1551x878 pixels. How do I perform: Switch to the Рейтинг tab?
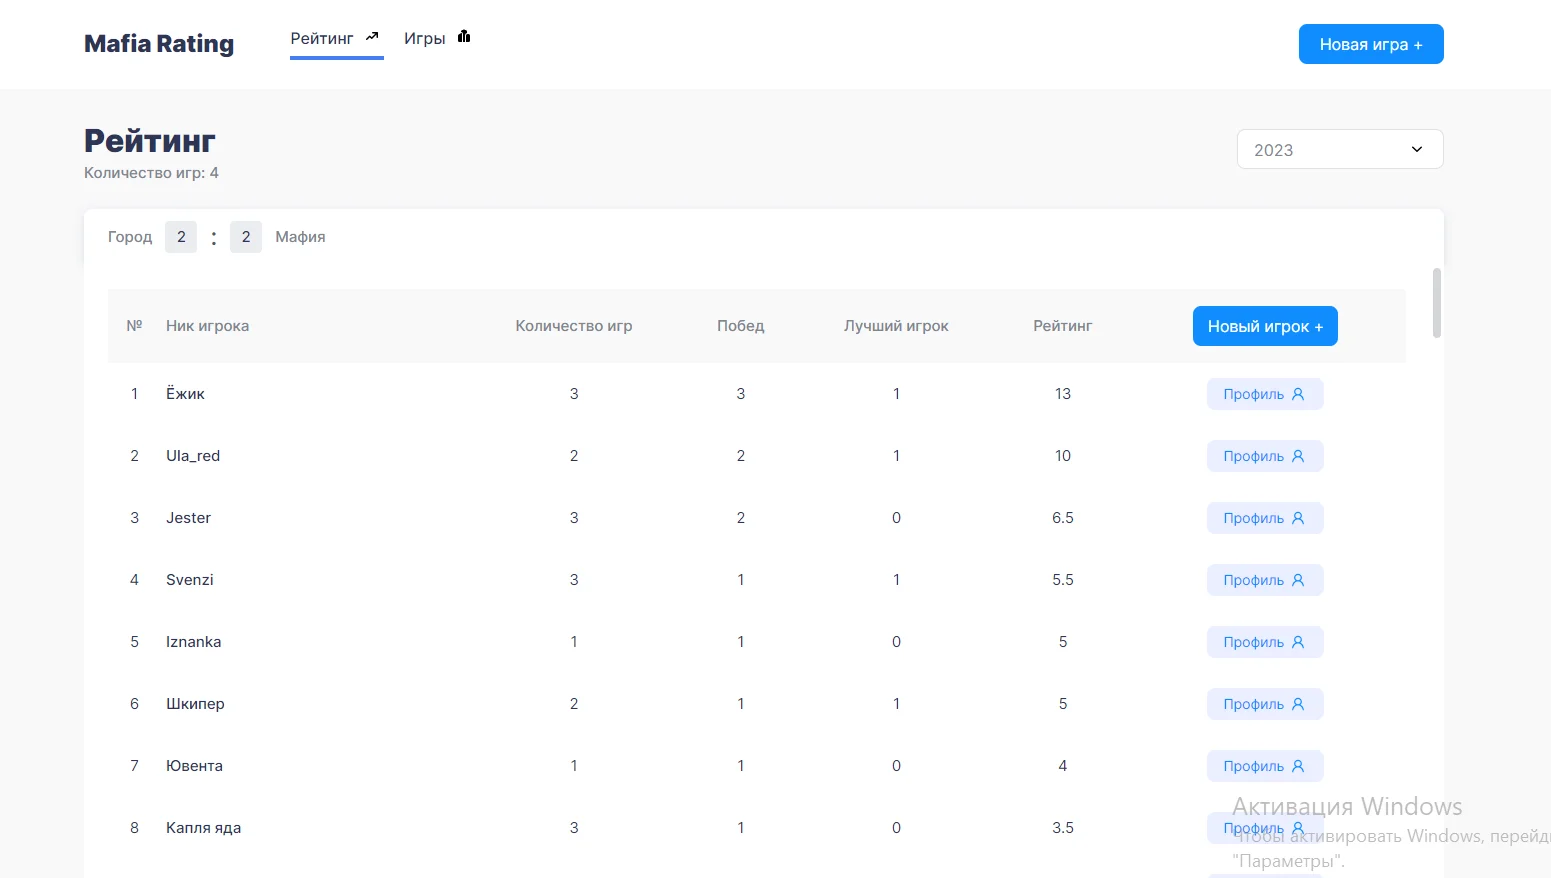322,39
